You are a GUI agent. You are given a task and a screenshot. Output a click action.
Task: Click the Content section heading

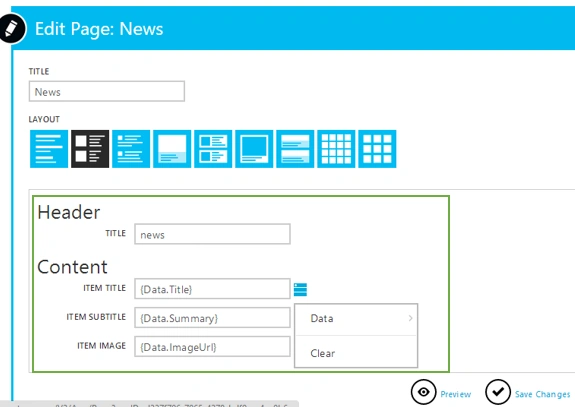pos(72,267)
